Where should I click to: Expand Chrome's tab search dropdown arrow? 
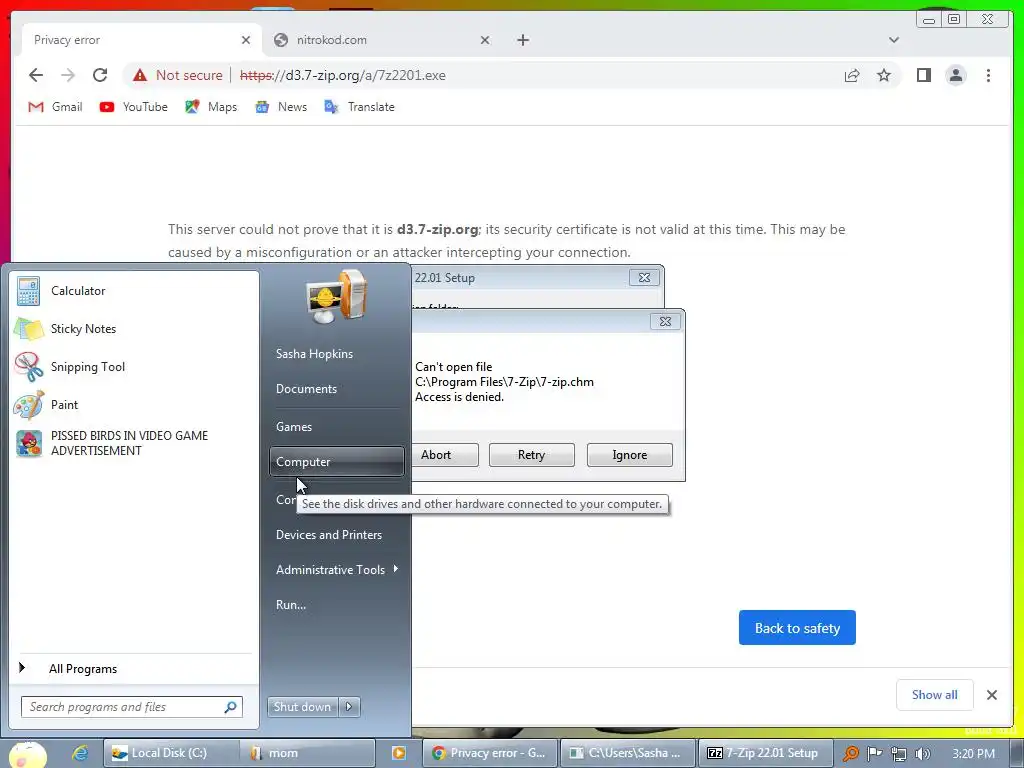[x=894, y=40]
